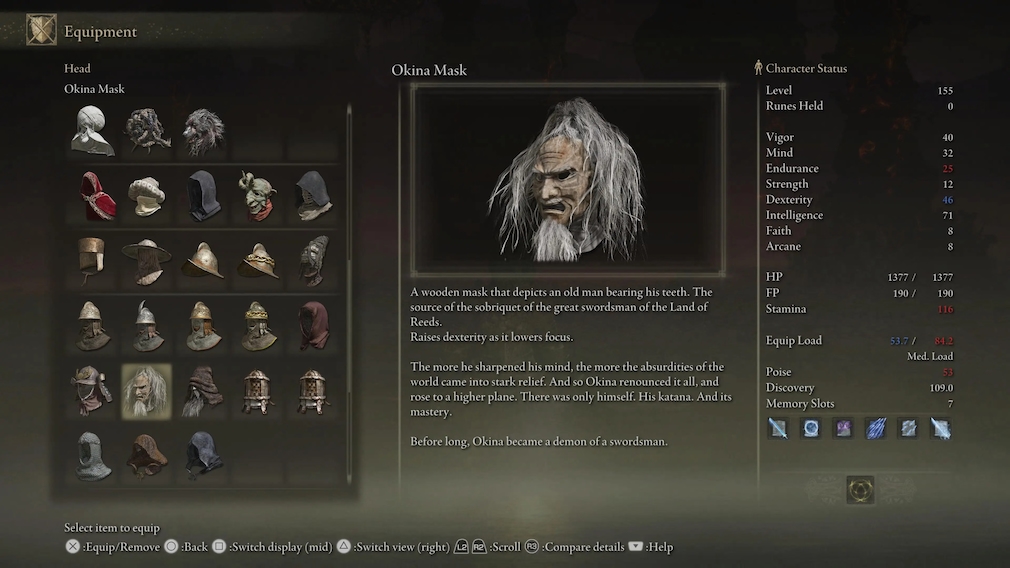Click the Back button prompt
Screen dimensions: 1010x568
pyautogui.click(x=186, y=547)
